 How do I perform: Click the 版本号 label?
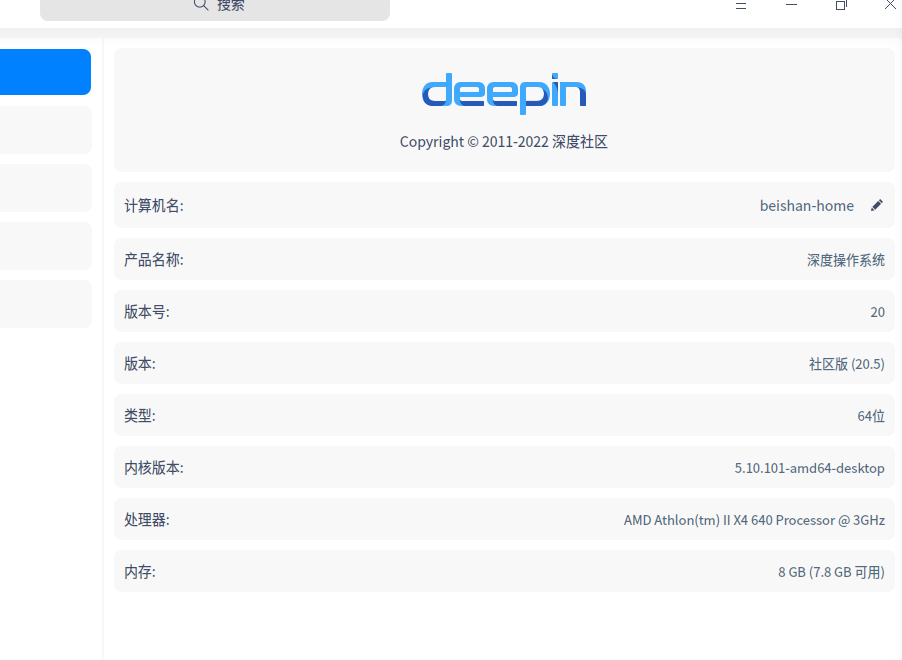[147, 312]
